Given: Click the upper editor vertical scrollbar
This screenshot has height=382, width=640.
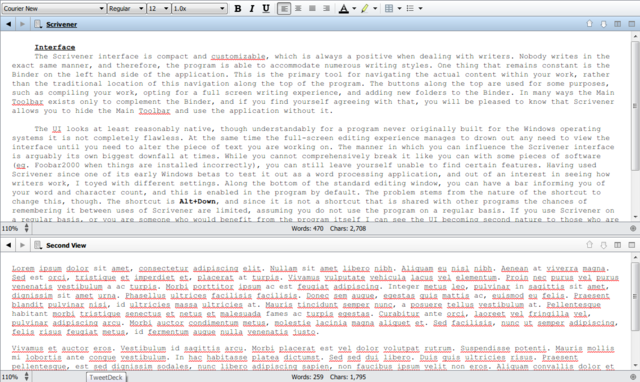Looking at the screenshot, I should pyautogui.click(x=635, y=127).
